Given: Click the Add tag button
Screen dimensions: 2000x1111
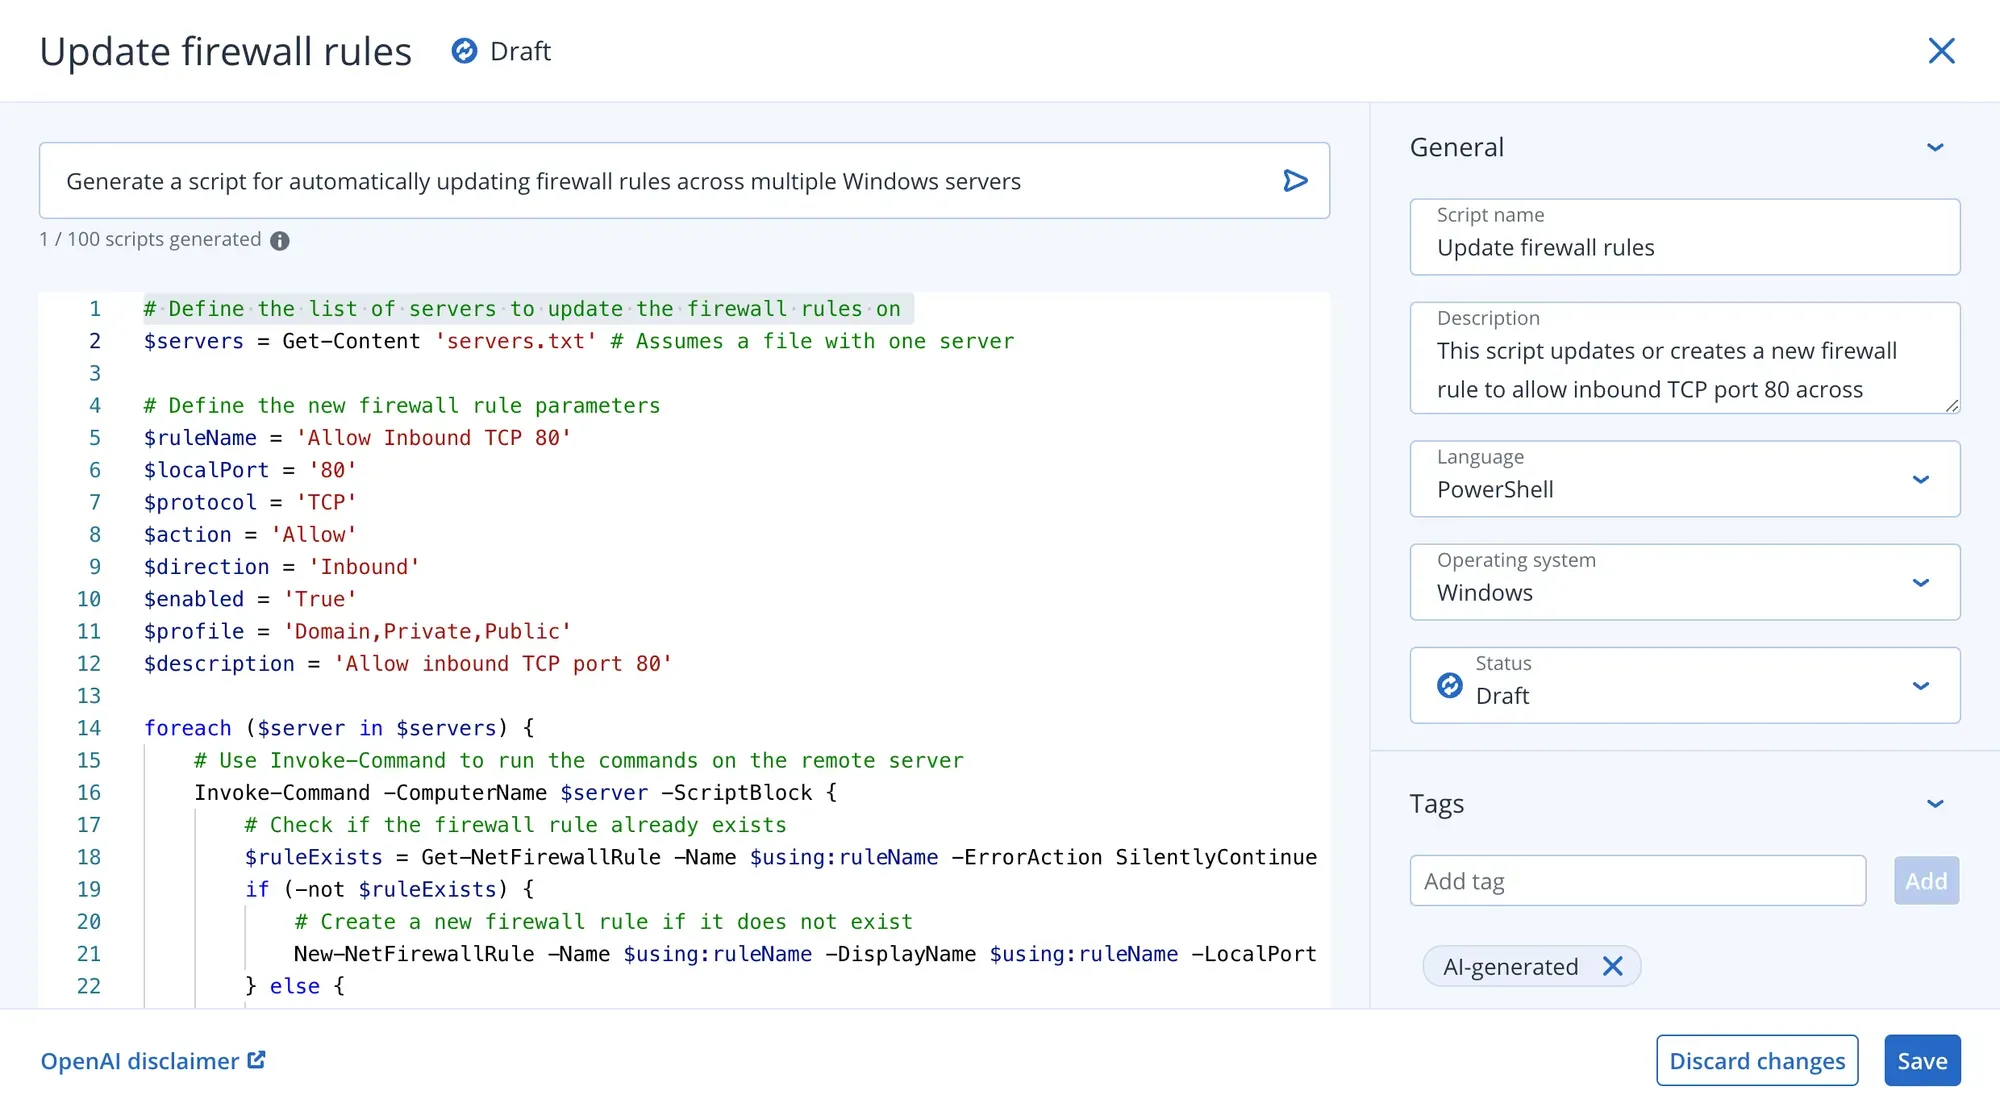Looking at the screenshot, I should tap(1925, 881).
